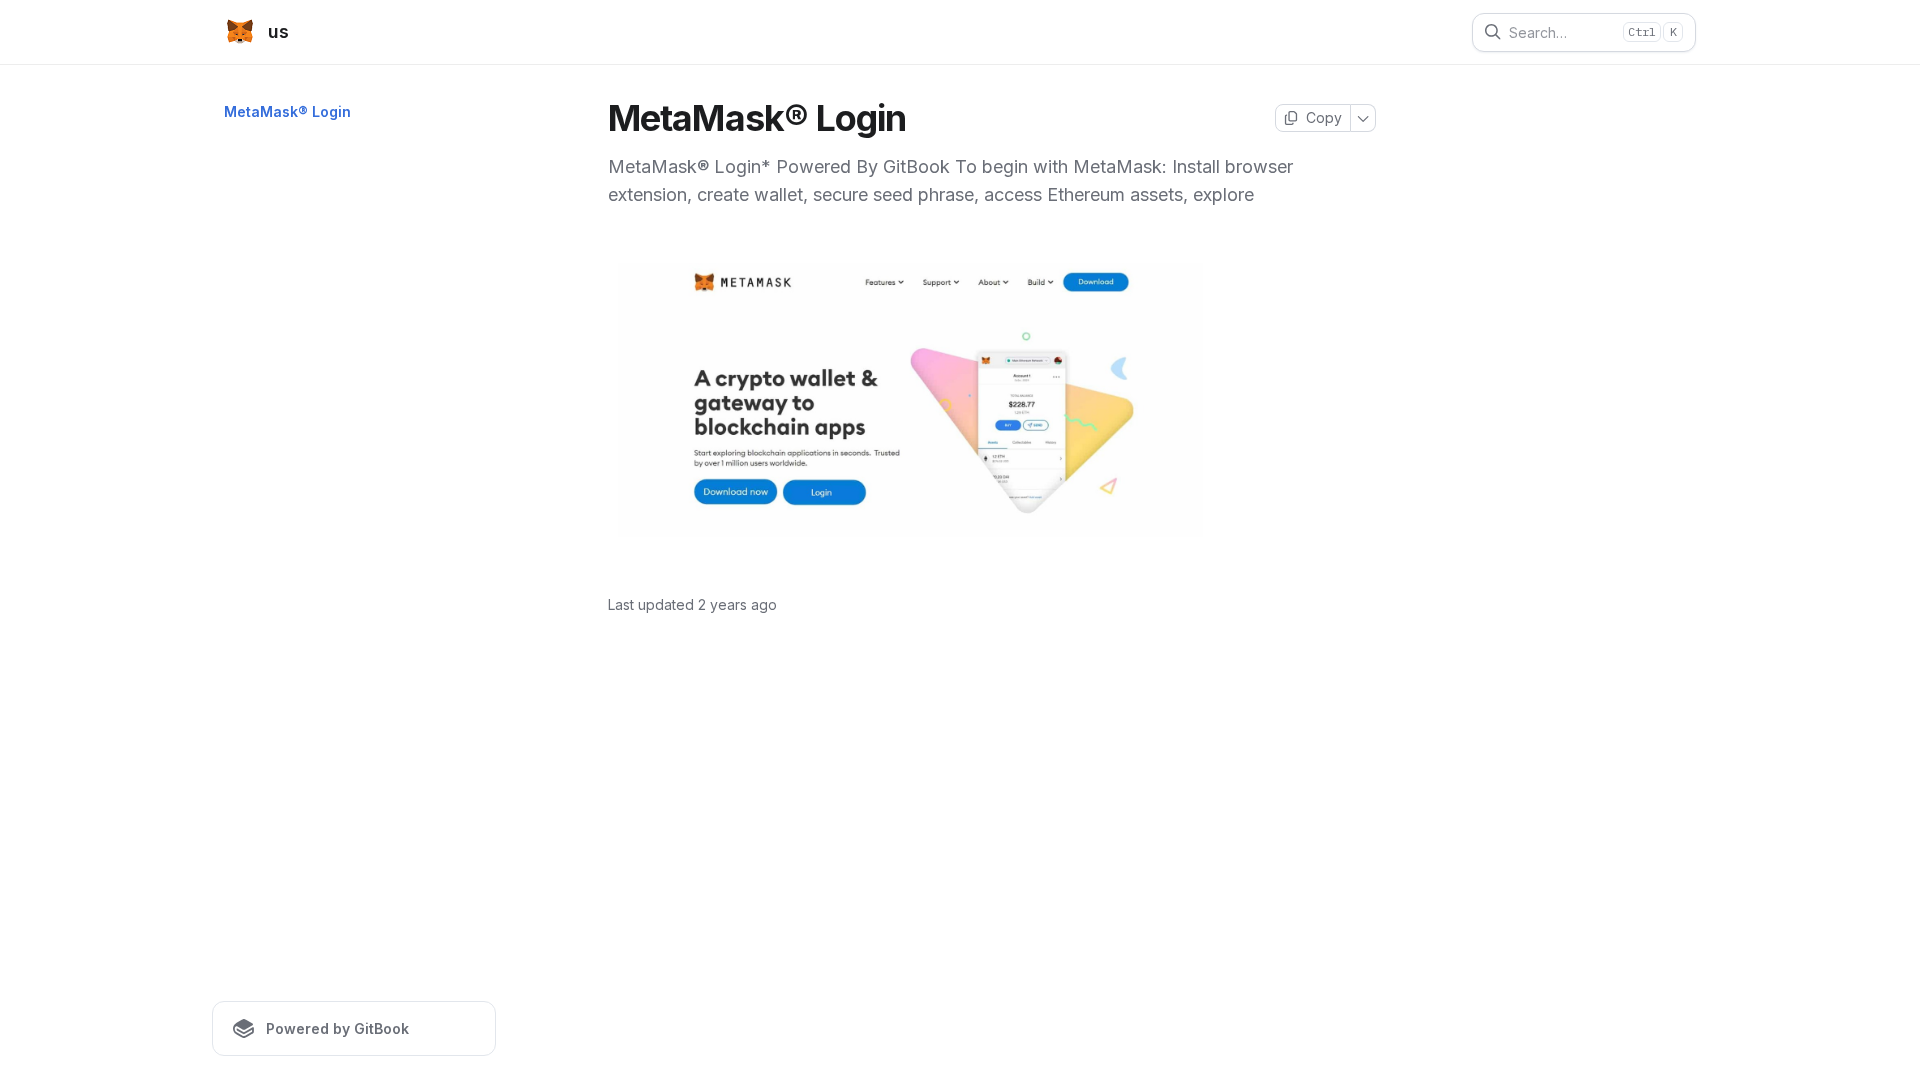Follow the Powered by GitBook link
The width and height of the screenshot is (1920, 1080).
354,1029
